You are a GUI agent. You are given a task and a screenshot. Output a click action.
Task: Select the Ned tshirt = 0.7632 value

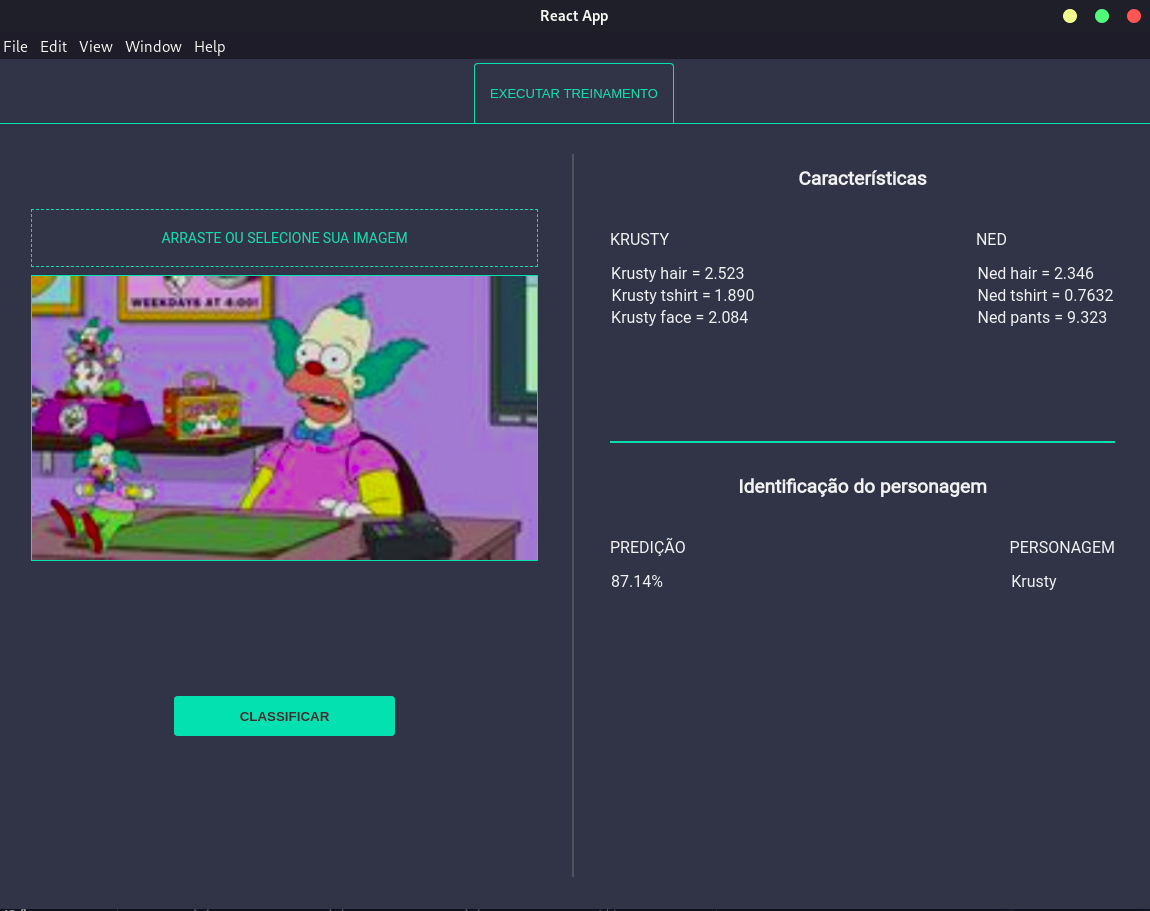pyautogui.click(x=1045, y=296)
